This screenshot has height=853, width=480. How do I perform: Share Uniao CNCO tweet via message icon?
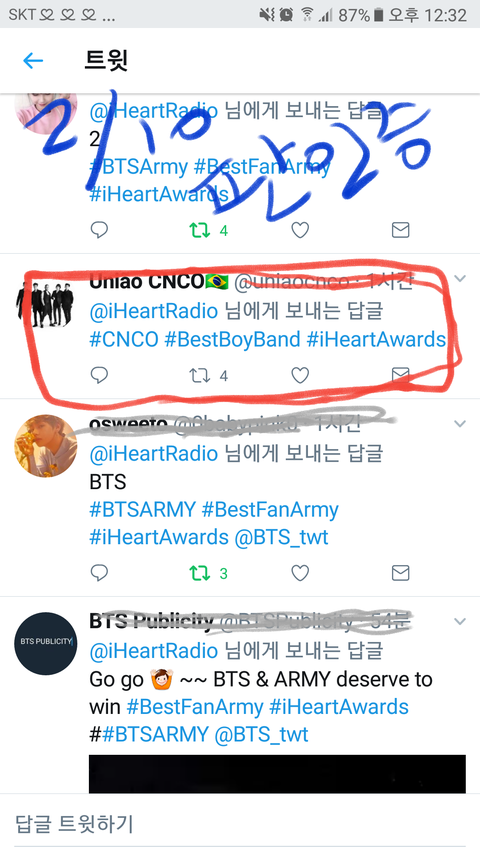coord(401,375)
